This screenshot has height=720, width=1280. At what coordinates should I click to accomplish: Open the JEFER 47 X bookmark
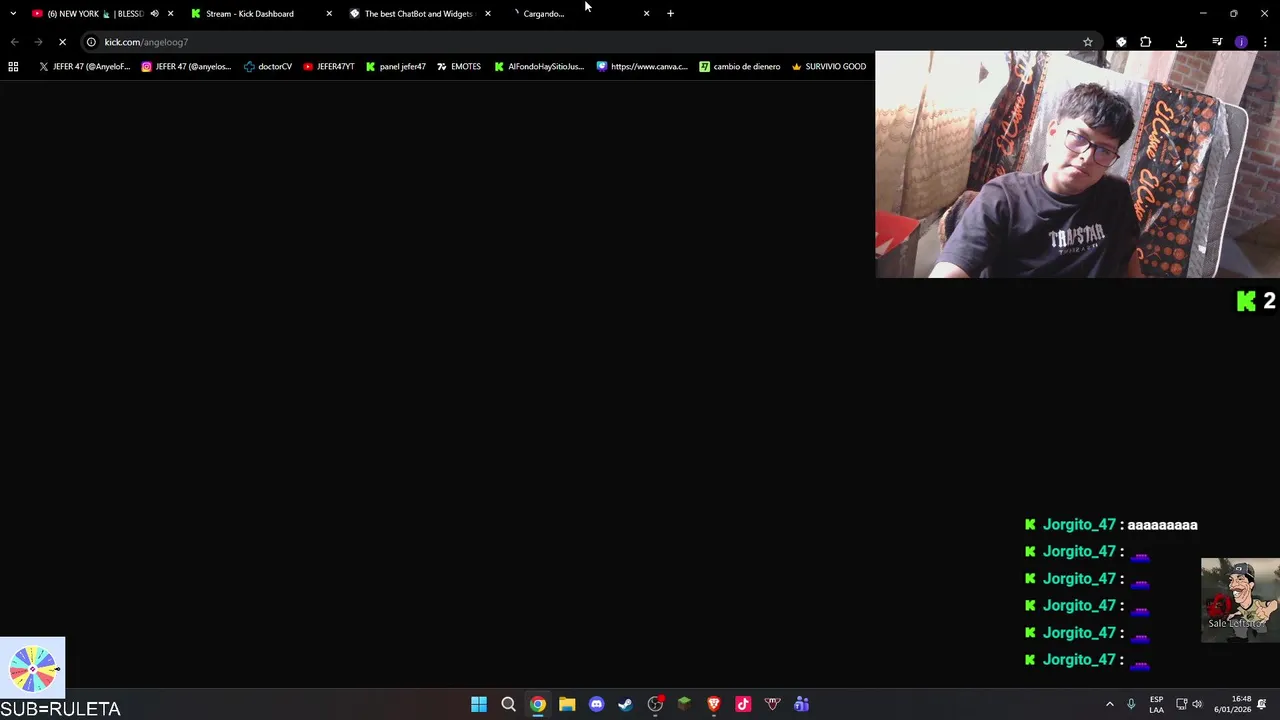pos(84,67)
